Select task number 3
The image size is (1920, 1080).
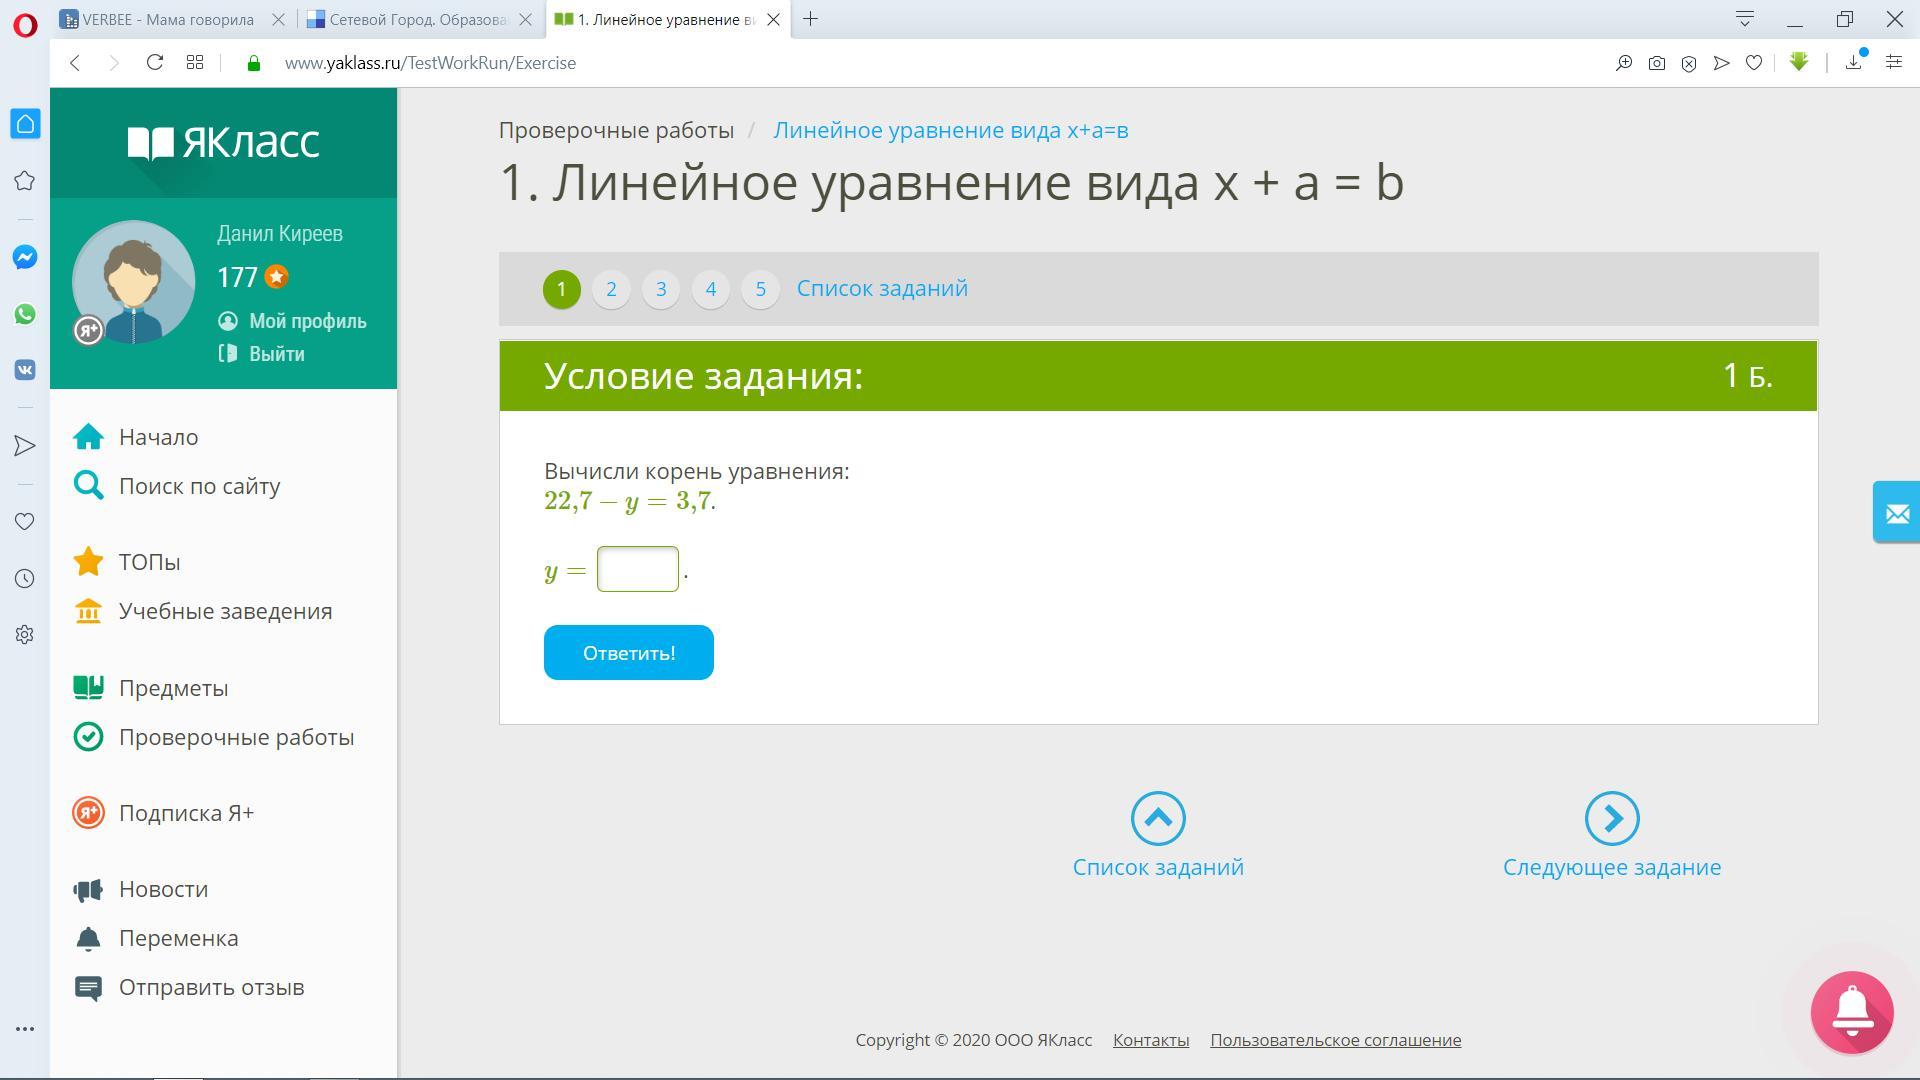click(x=660, y=289)
